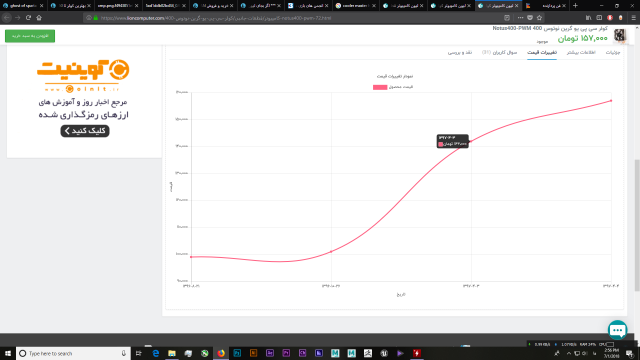This screenshot has width=640, height=360.
Task: Open Photoshop from the taskbar
Action: 237,353
